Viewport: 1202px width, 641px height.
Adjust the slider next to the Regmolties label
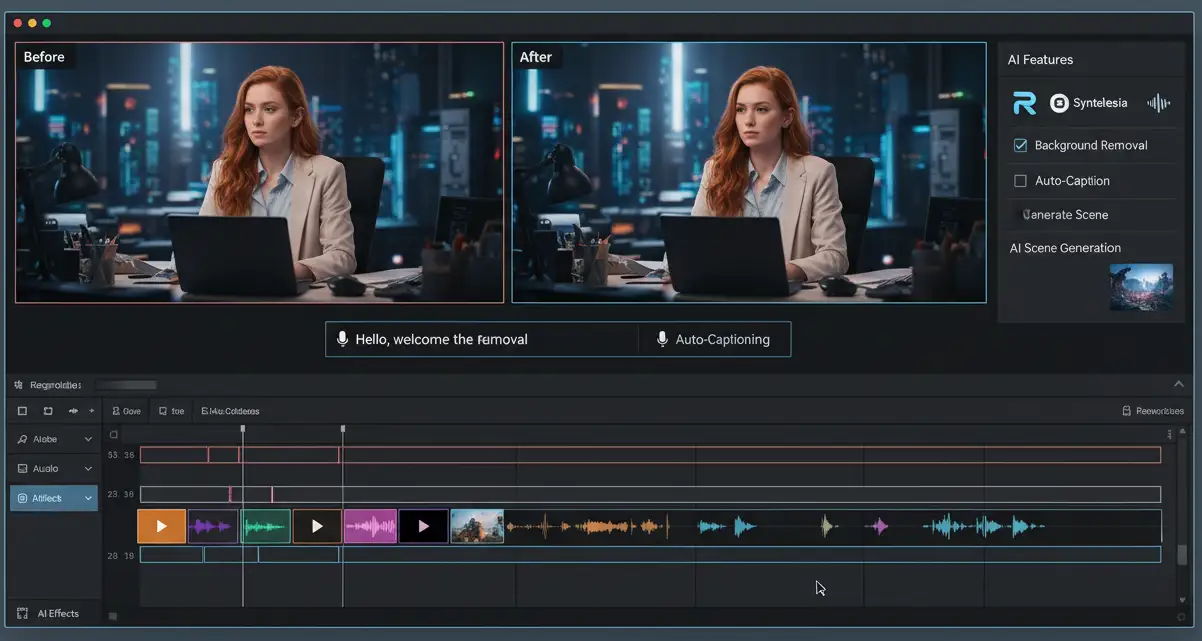pyautogui.click(x=125, y=384)
